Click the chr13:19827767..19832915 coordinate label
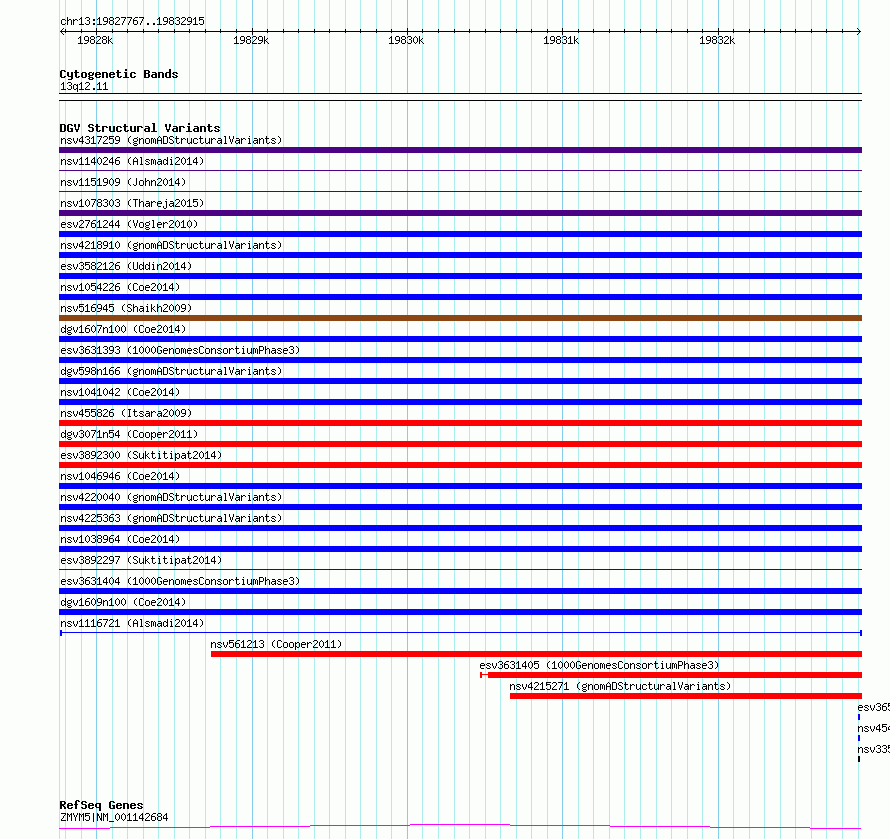 coord(132,22)
